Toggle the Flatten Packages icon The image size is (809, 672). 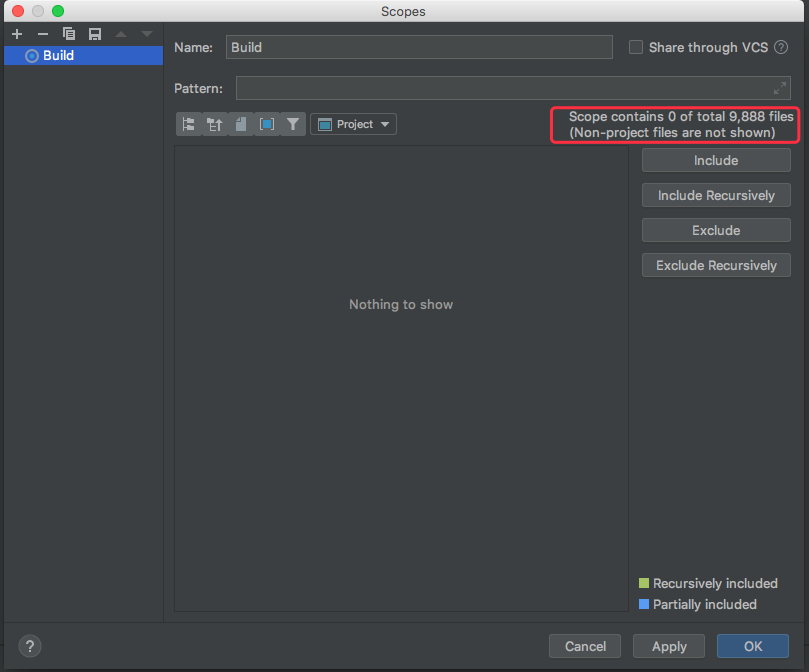click(189, 123)
